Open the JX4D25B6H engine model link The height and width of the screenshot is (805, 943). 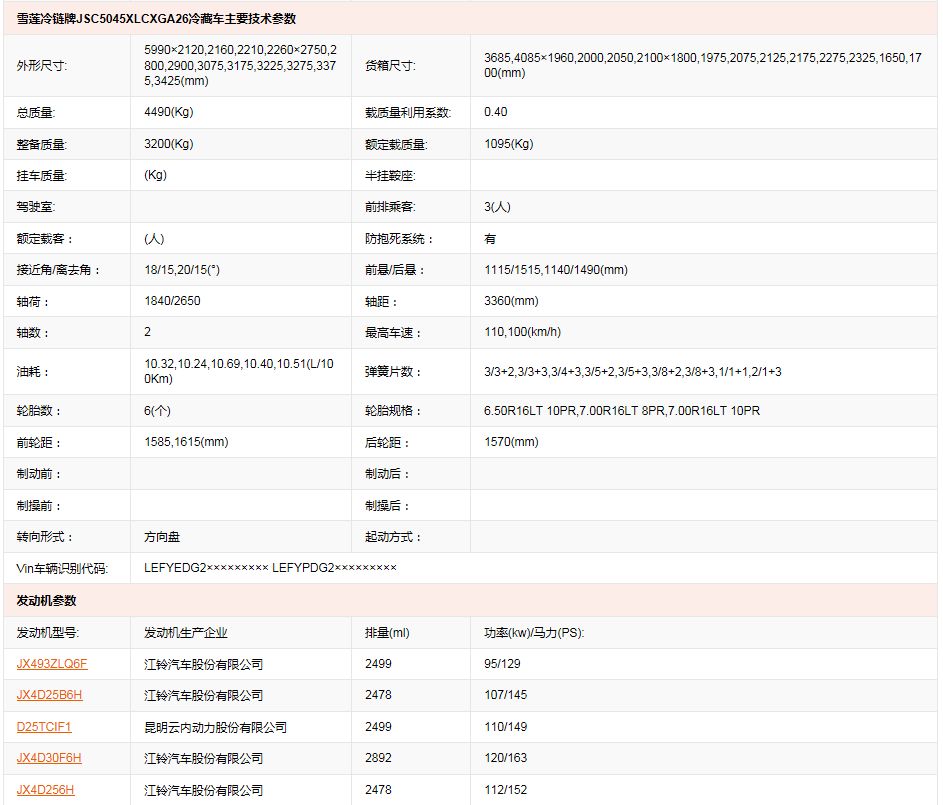[49, 695]
